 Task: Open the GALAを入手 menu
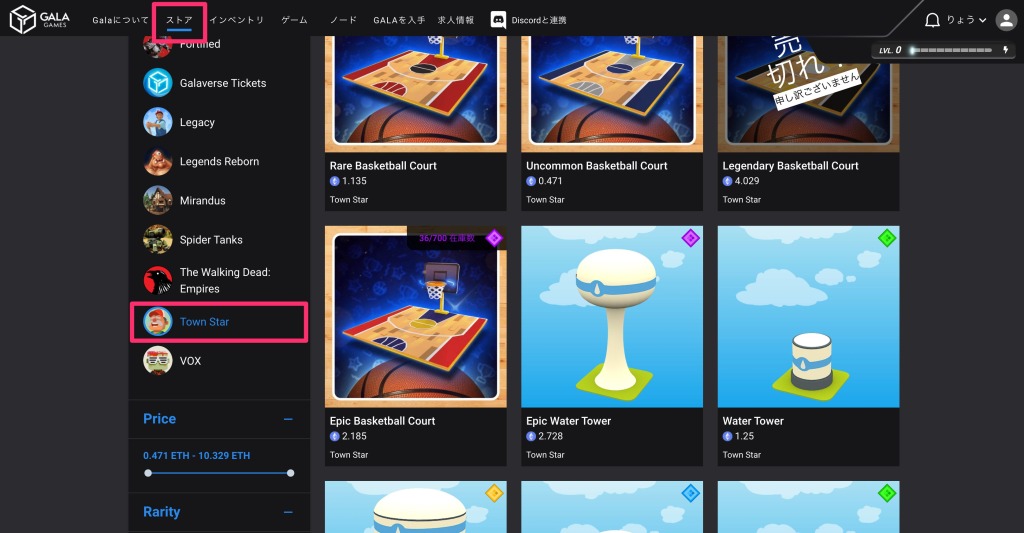399,20
